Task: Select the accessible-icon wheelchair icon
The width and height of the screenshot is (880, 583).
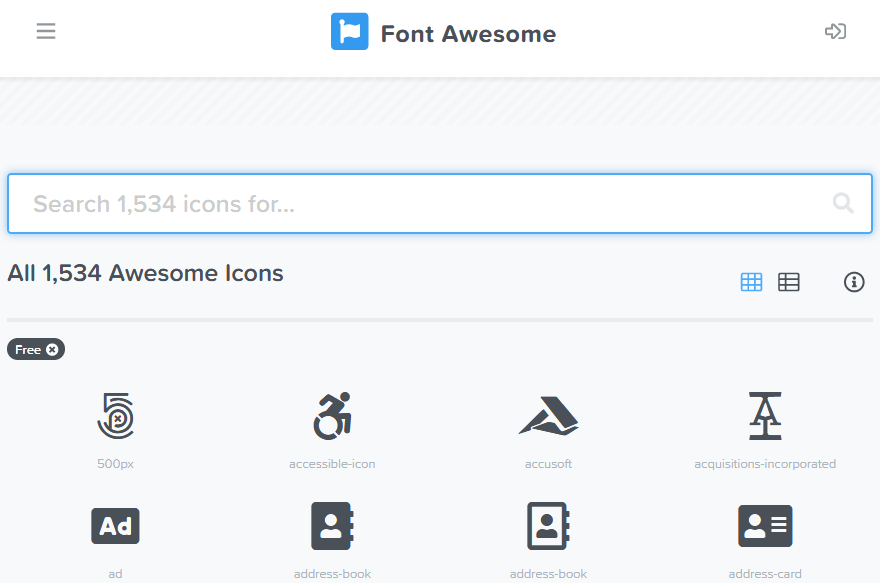Action: point(332,416)
